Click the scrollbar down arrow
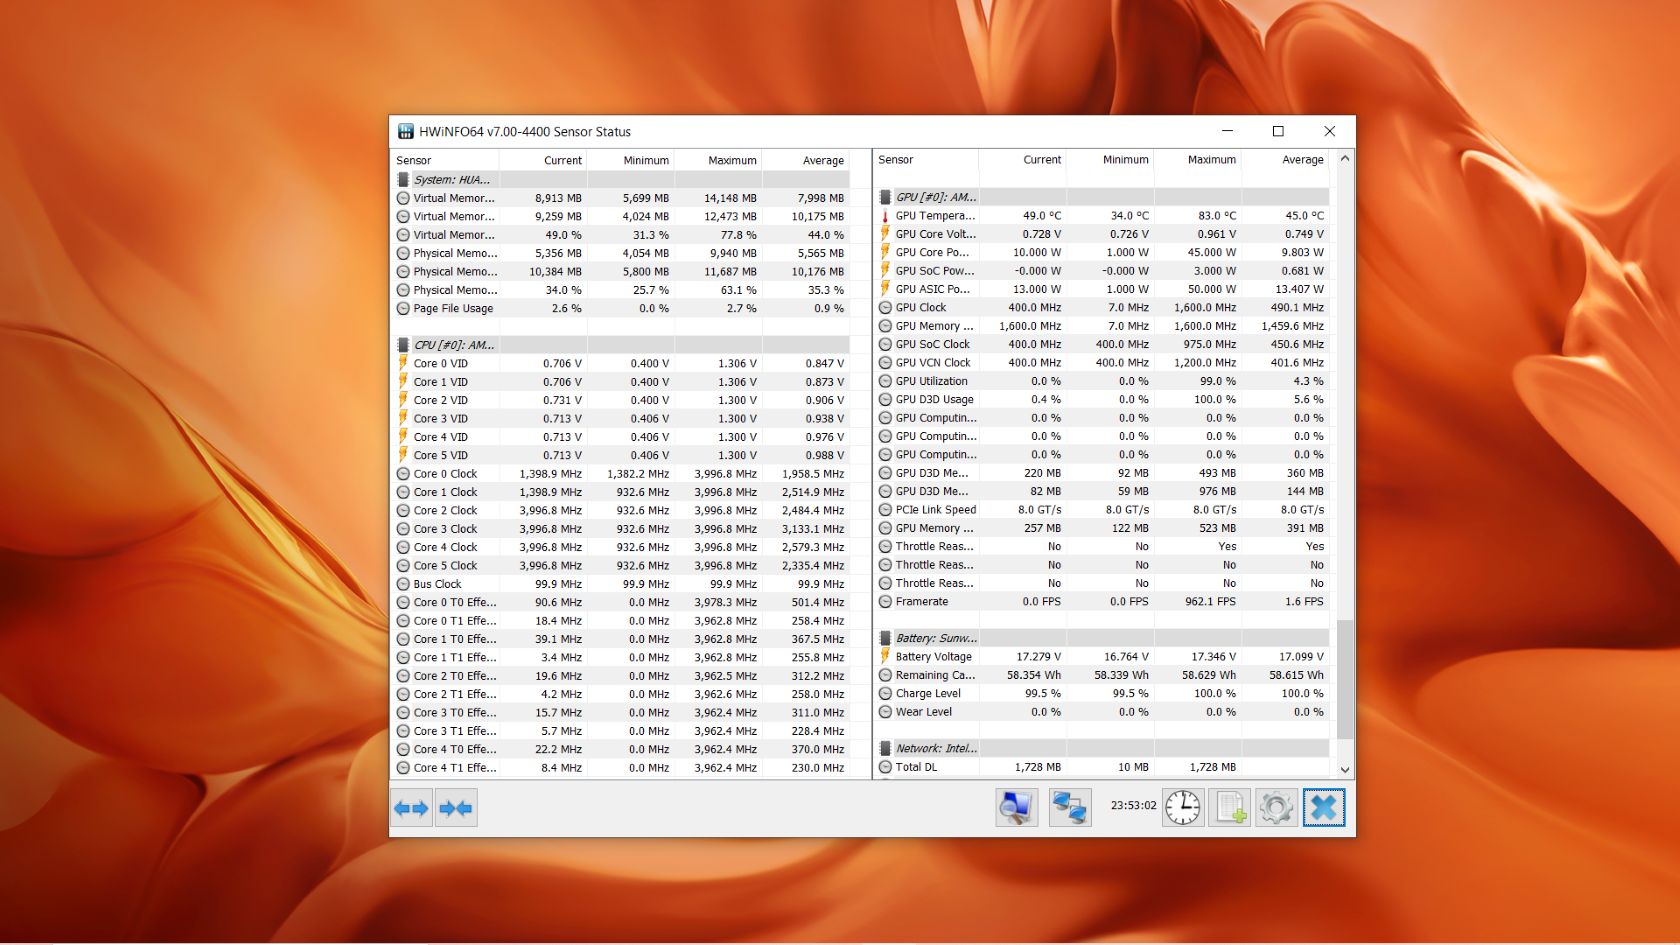Screen dimensions: 1680x945 pos(1345,769)
